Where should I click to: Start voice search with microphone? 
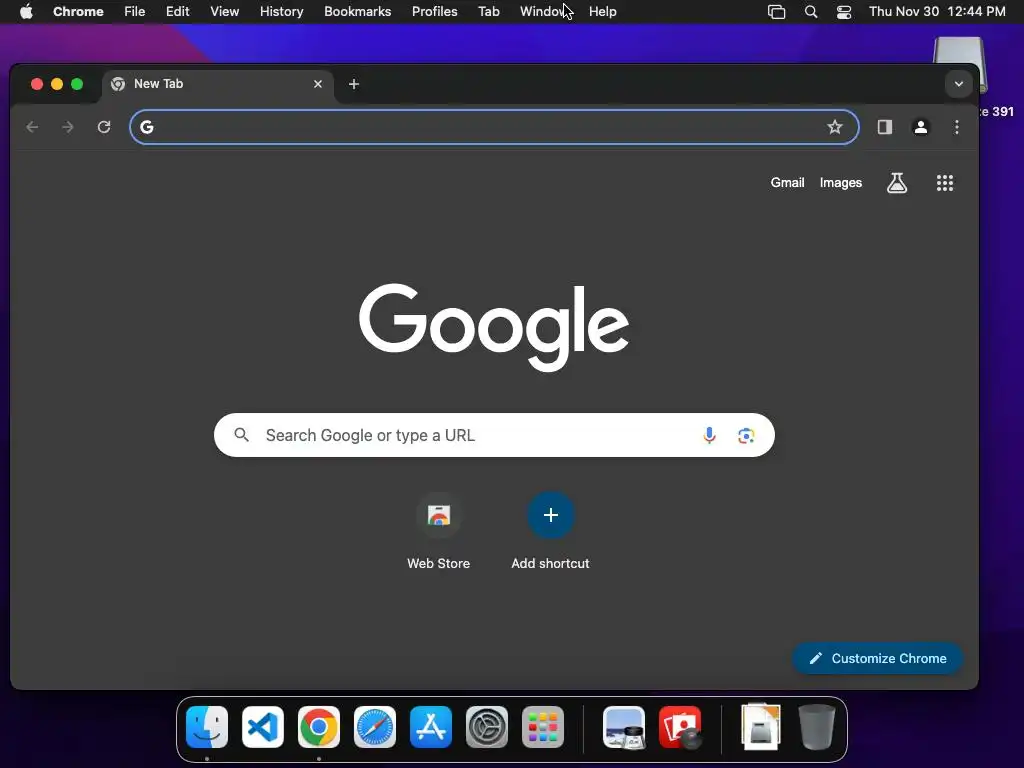[709, 435]
